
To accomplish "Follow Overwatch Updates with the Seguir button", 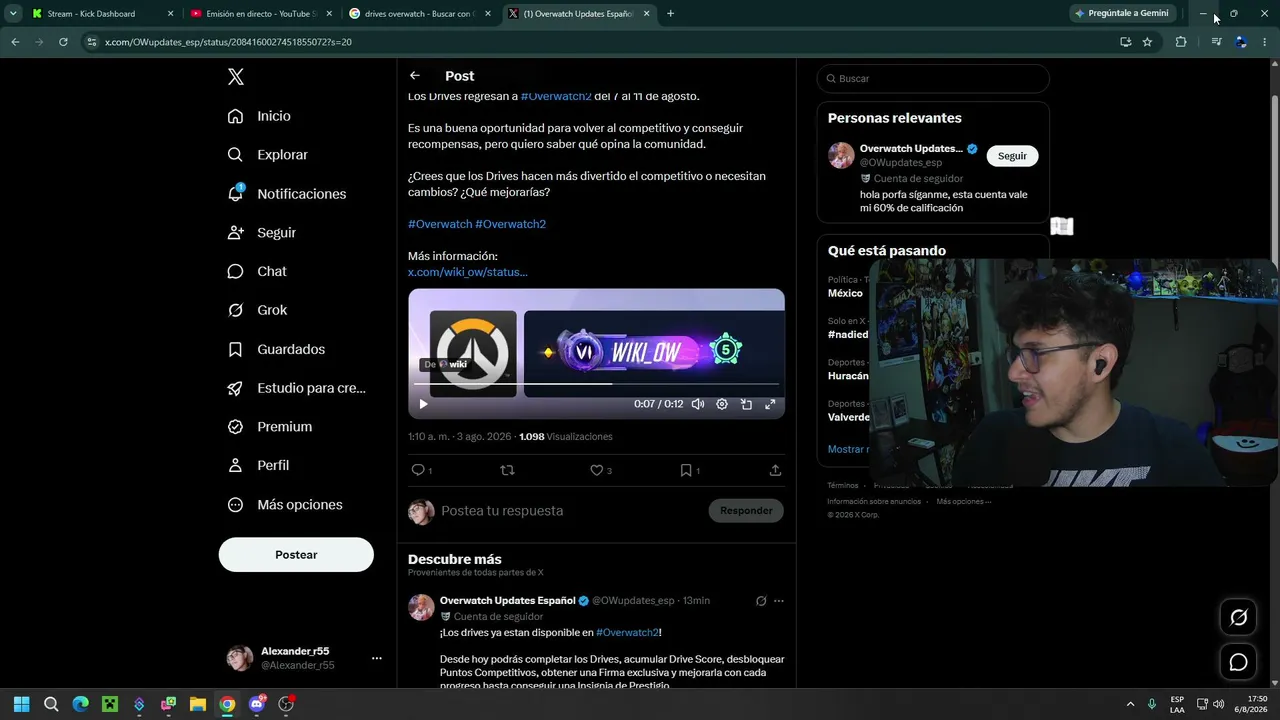I will [x=1012, y=156].
